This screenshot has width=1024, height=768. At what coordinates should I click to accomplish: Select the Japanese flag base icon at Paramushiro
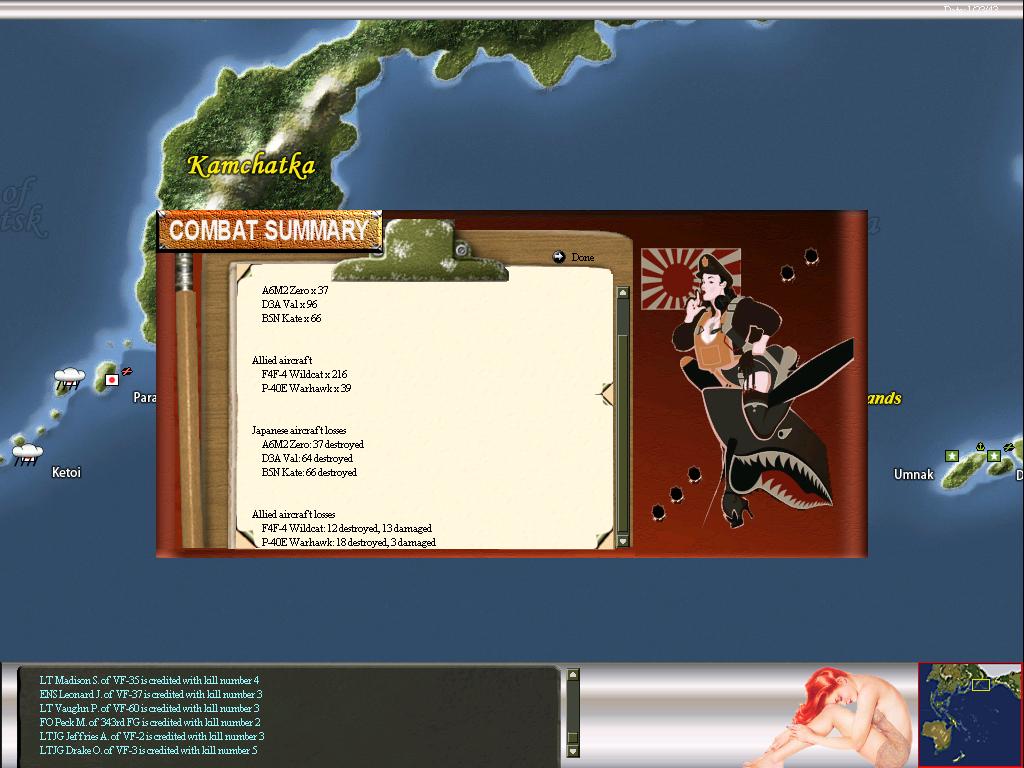pos(112,379)
